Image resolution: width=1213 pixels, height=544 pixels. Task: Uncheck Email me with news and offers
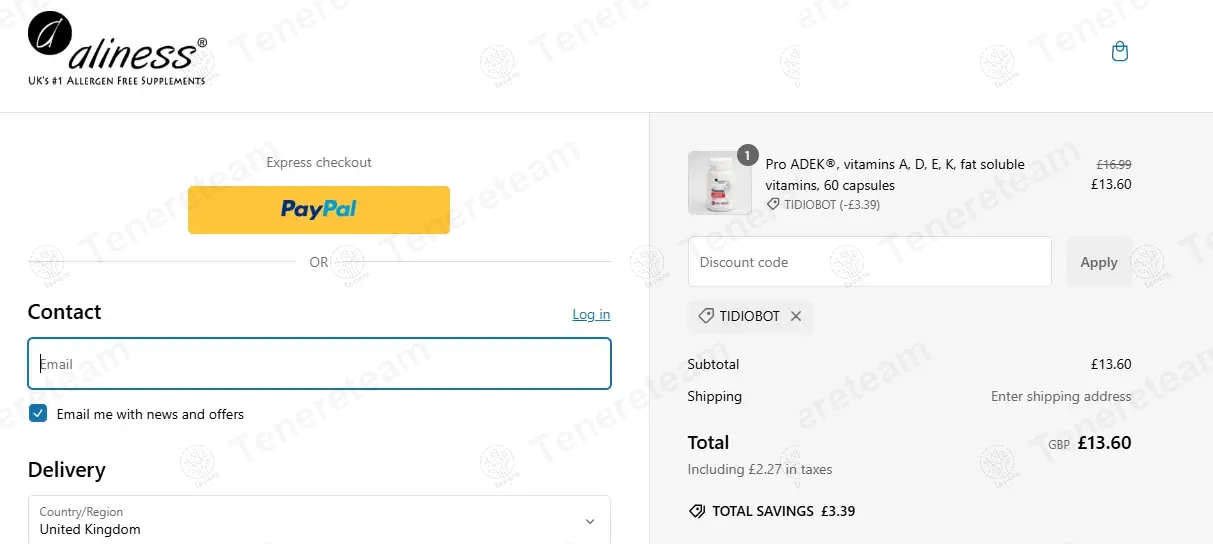[38, 413]
